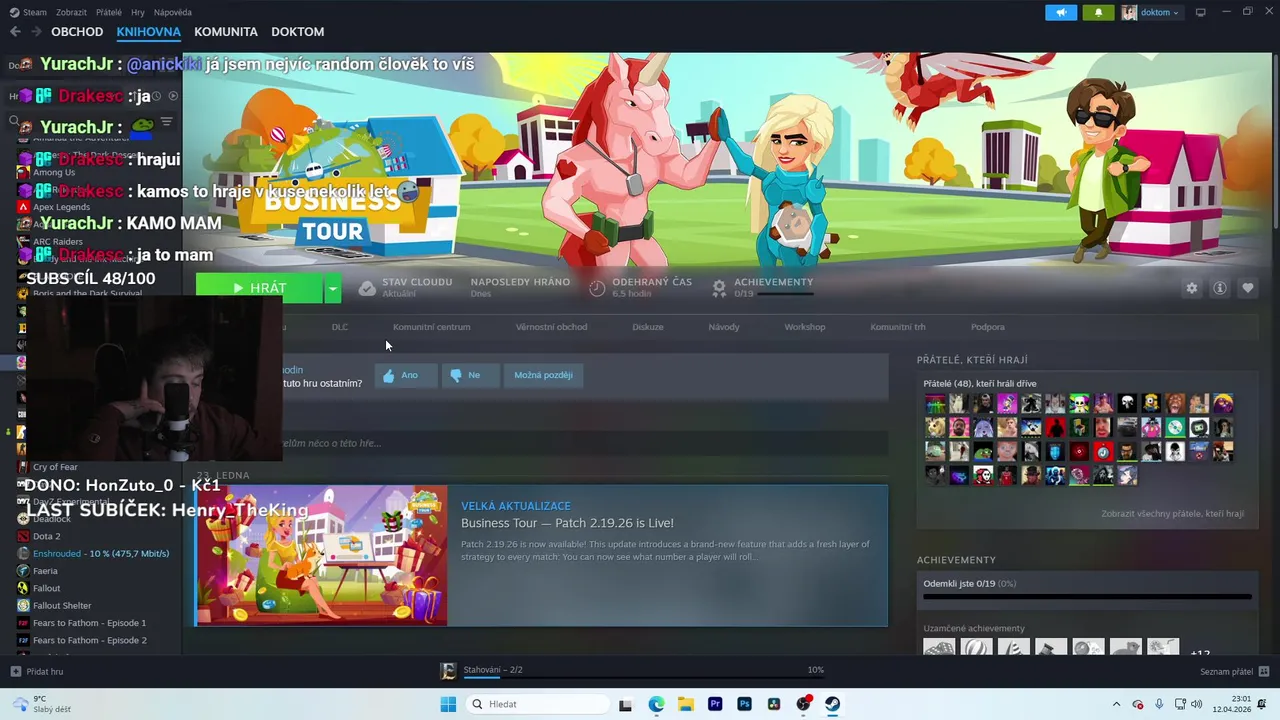Image resolution: width=1280 pixels, height=720 pixels.
Task: Open the Podpora tab
Action: pyautogui.click(x=988, y=327)
